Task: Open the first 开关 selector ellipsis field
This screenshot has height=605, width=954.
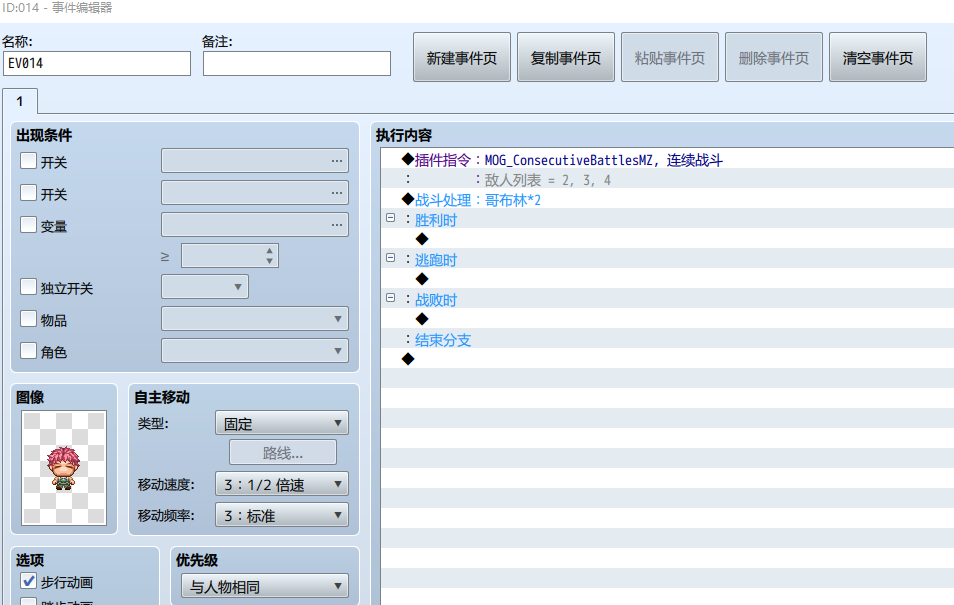Action: 255,161
